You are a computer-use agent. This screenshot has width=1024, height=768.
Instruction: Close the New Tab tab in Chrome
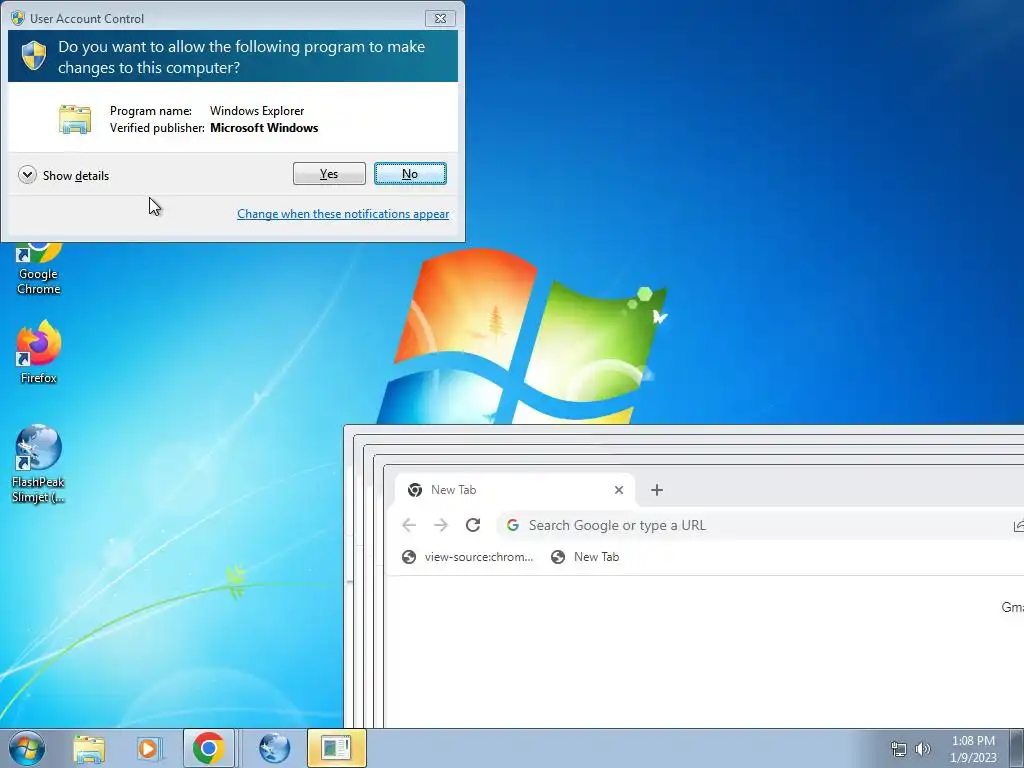pyautogui.click(x=619, y=490)
